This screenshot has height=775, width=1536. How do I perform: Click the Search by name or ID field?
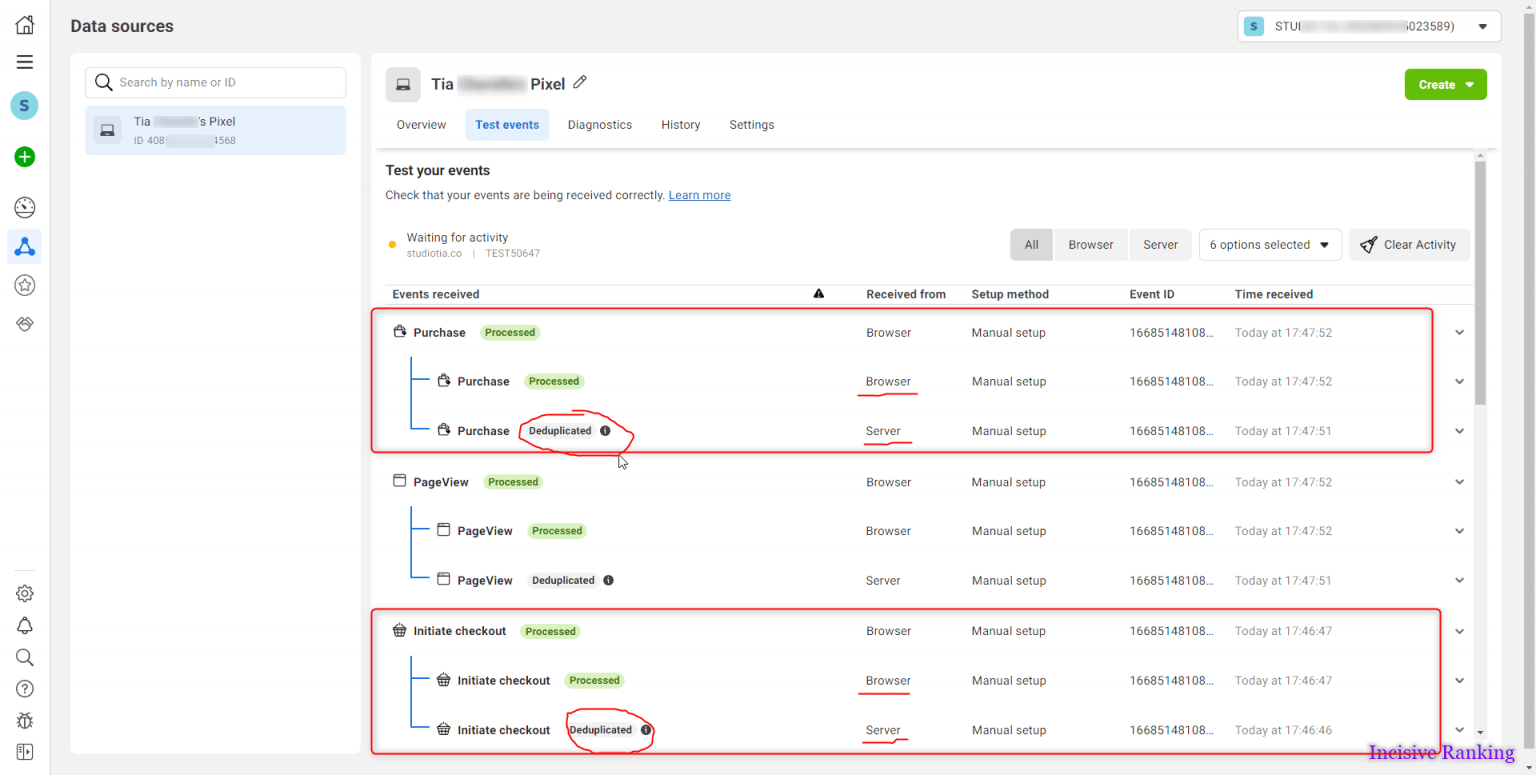click(x=216, y=82)
